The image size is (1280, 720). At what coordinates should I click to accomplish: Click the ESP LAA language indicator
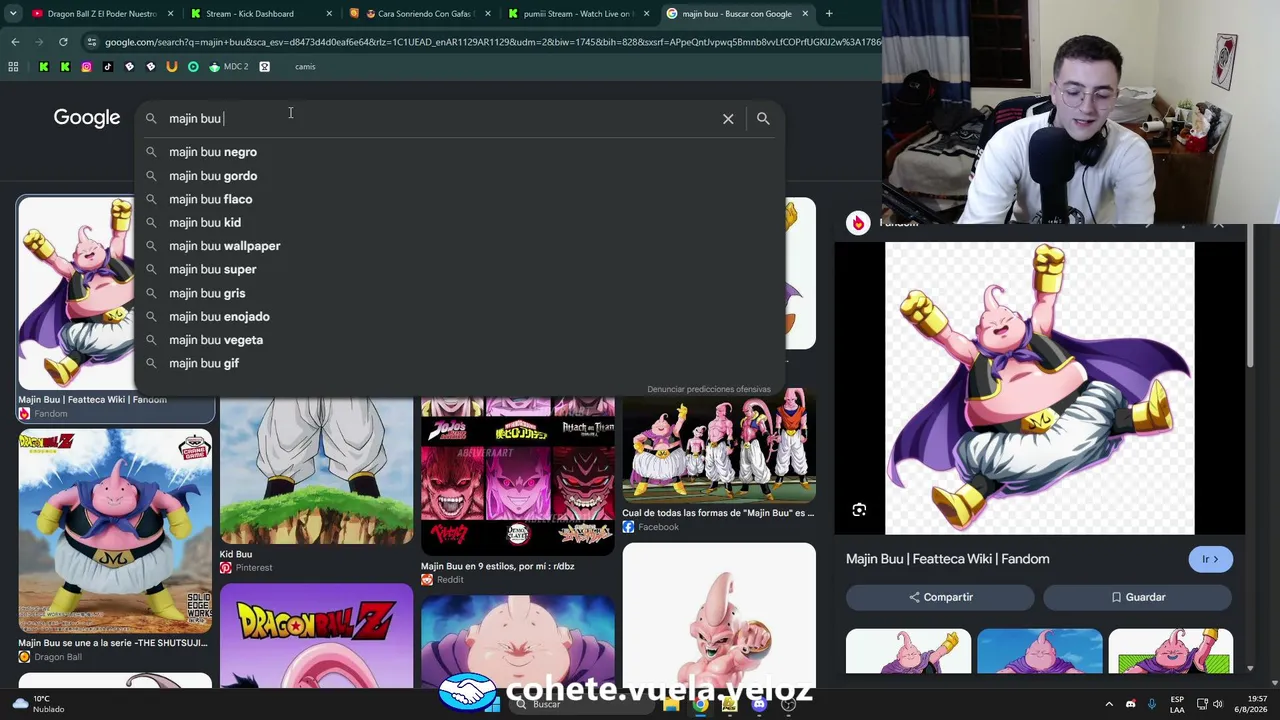1177,704
